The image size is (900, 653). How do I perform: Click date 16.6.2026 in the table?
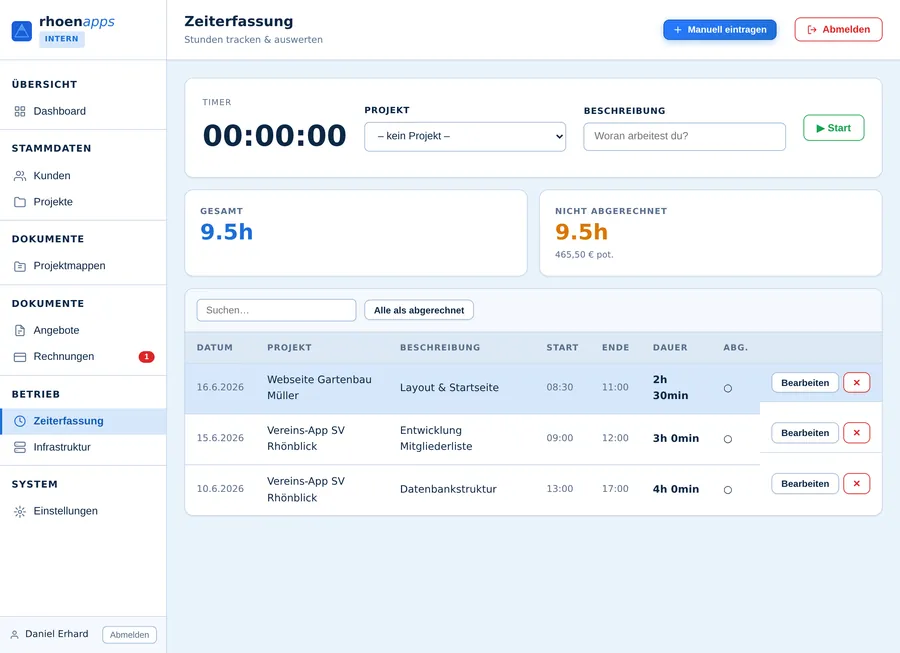click(220, 387)
